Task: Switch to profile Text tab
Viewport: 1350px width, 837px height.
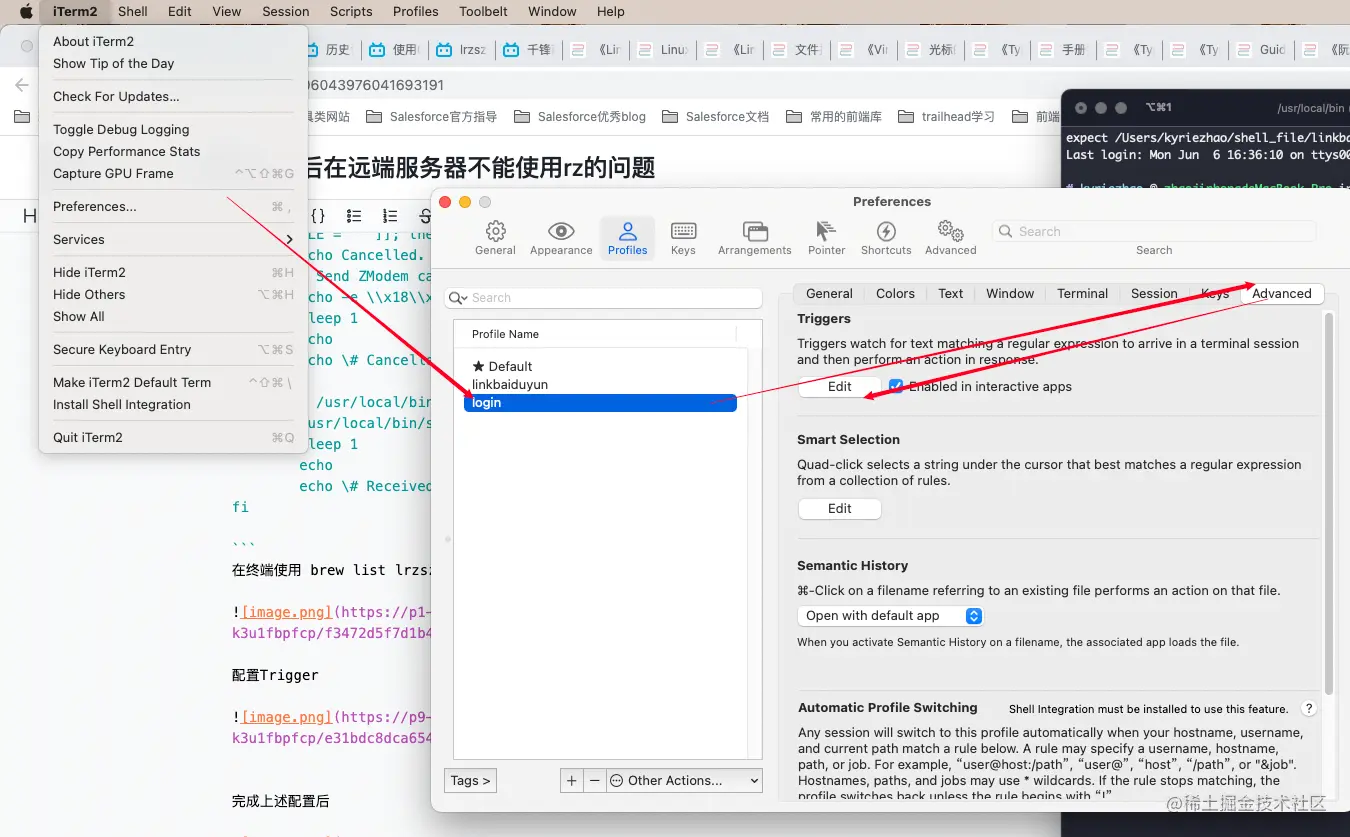Action: coord(951,293)
